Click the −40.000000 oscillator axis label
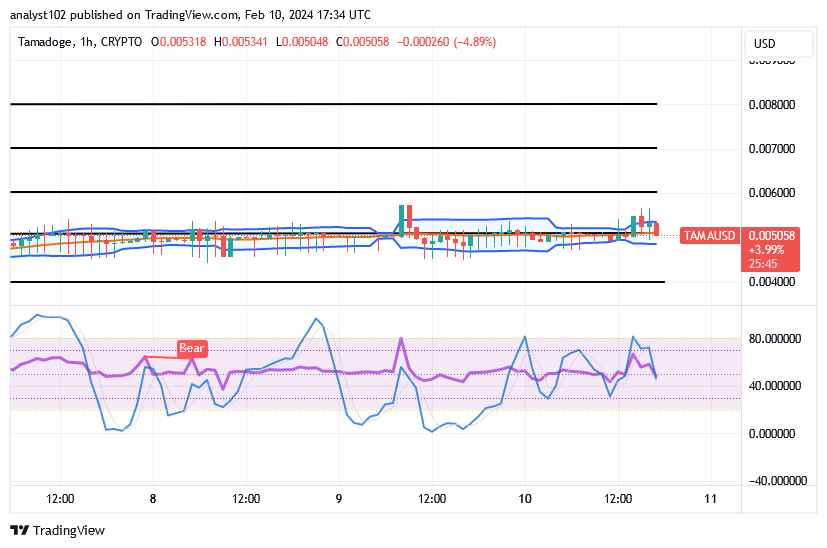Image resolution: width=827 pixels, height=548 pixels. tap(778, 480)
